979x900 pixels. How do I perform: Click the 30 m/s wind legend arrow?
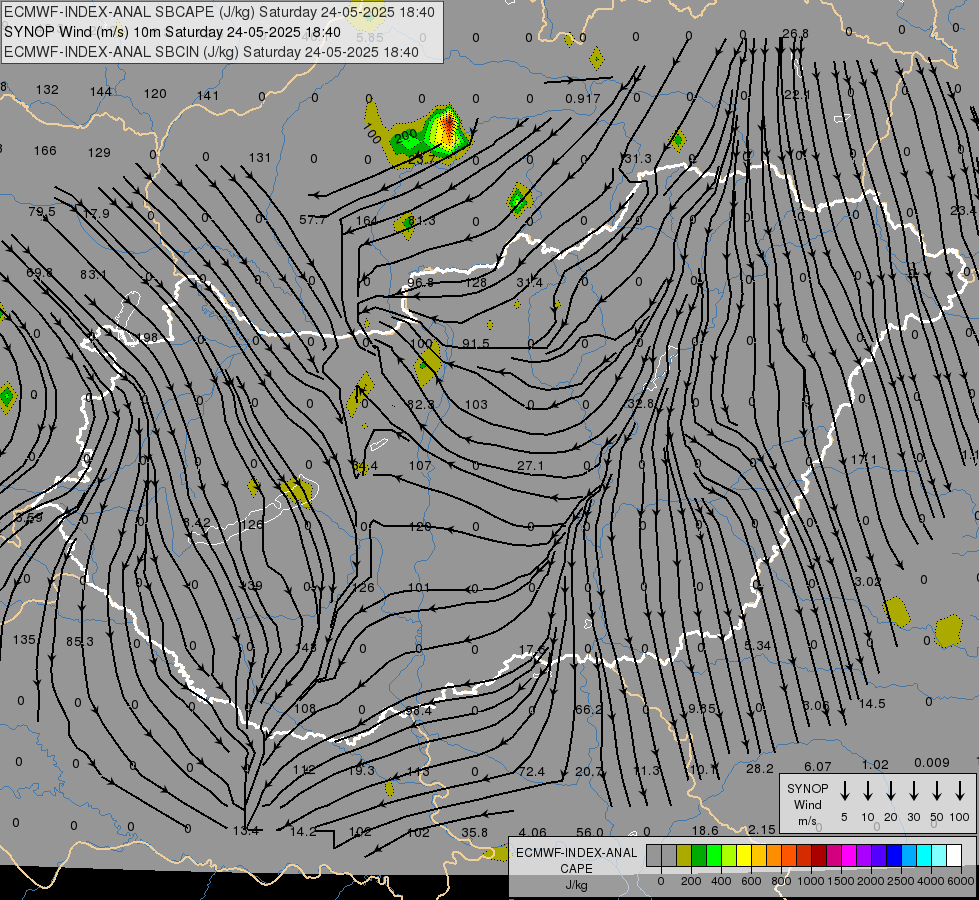(914, 791)
